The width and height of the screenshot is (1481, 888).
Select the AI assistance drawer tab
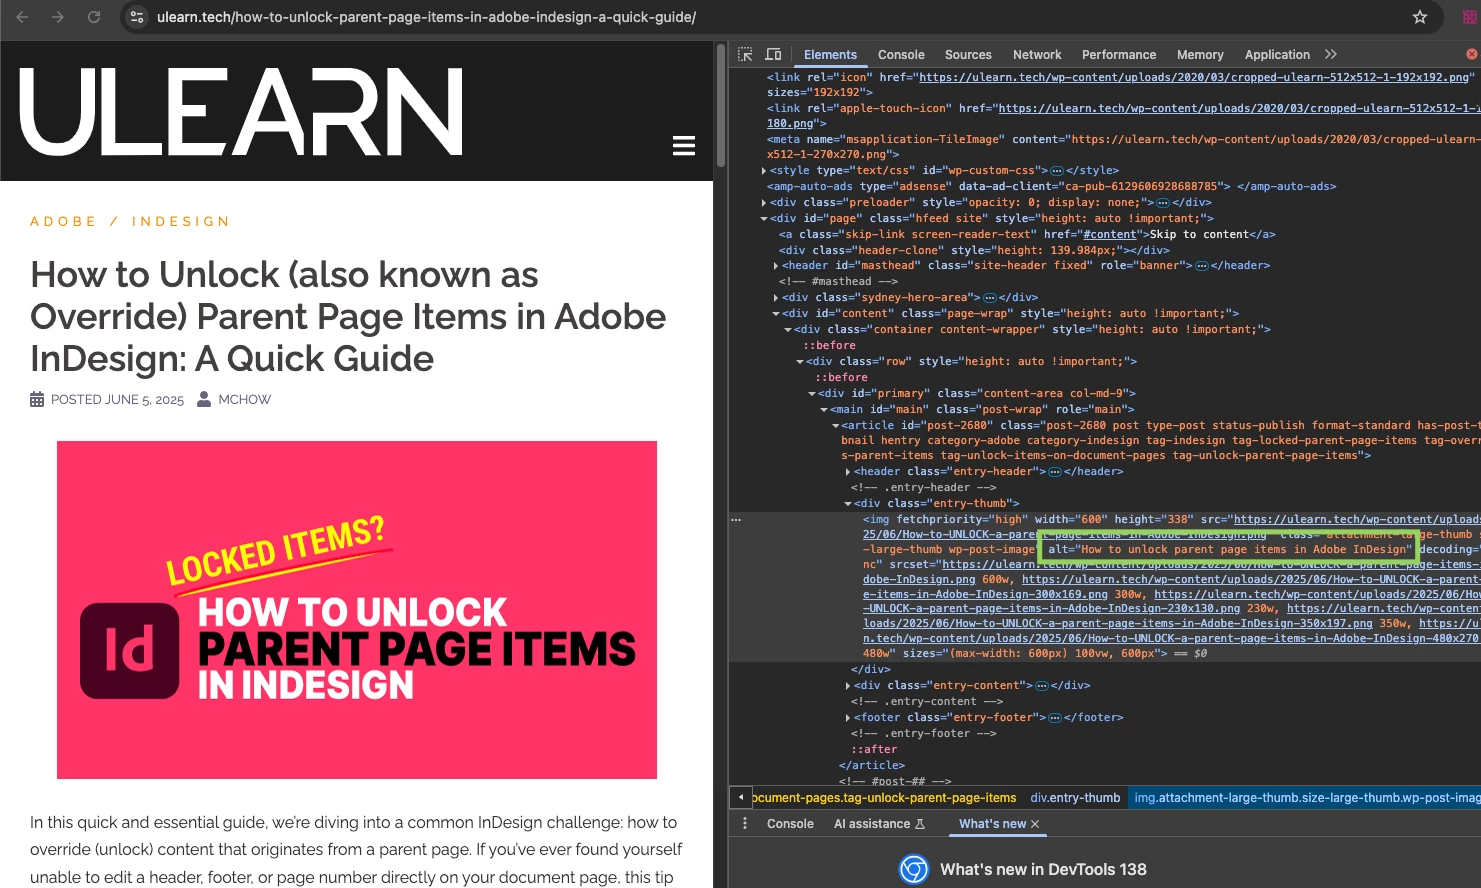point(879,824)
